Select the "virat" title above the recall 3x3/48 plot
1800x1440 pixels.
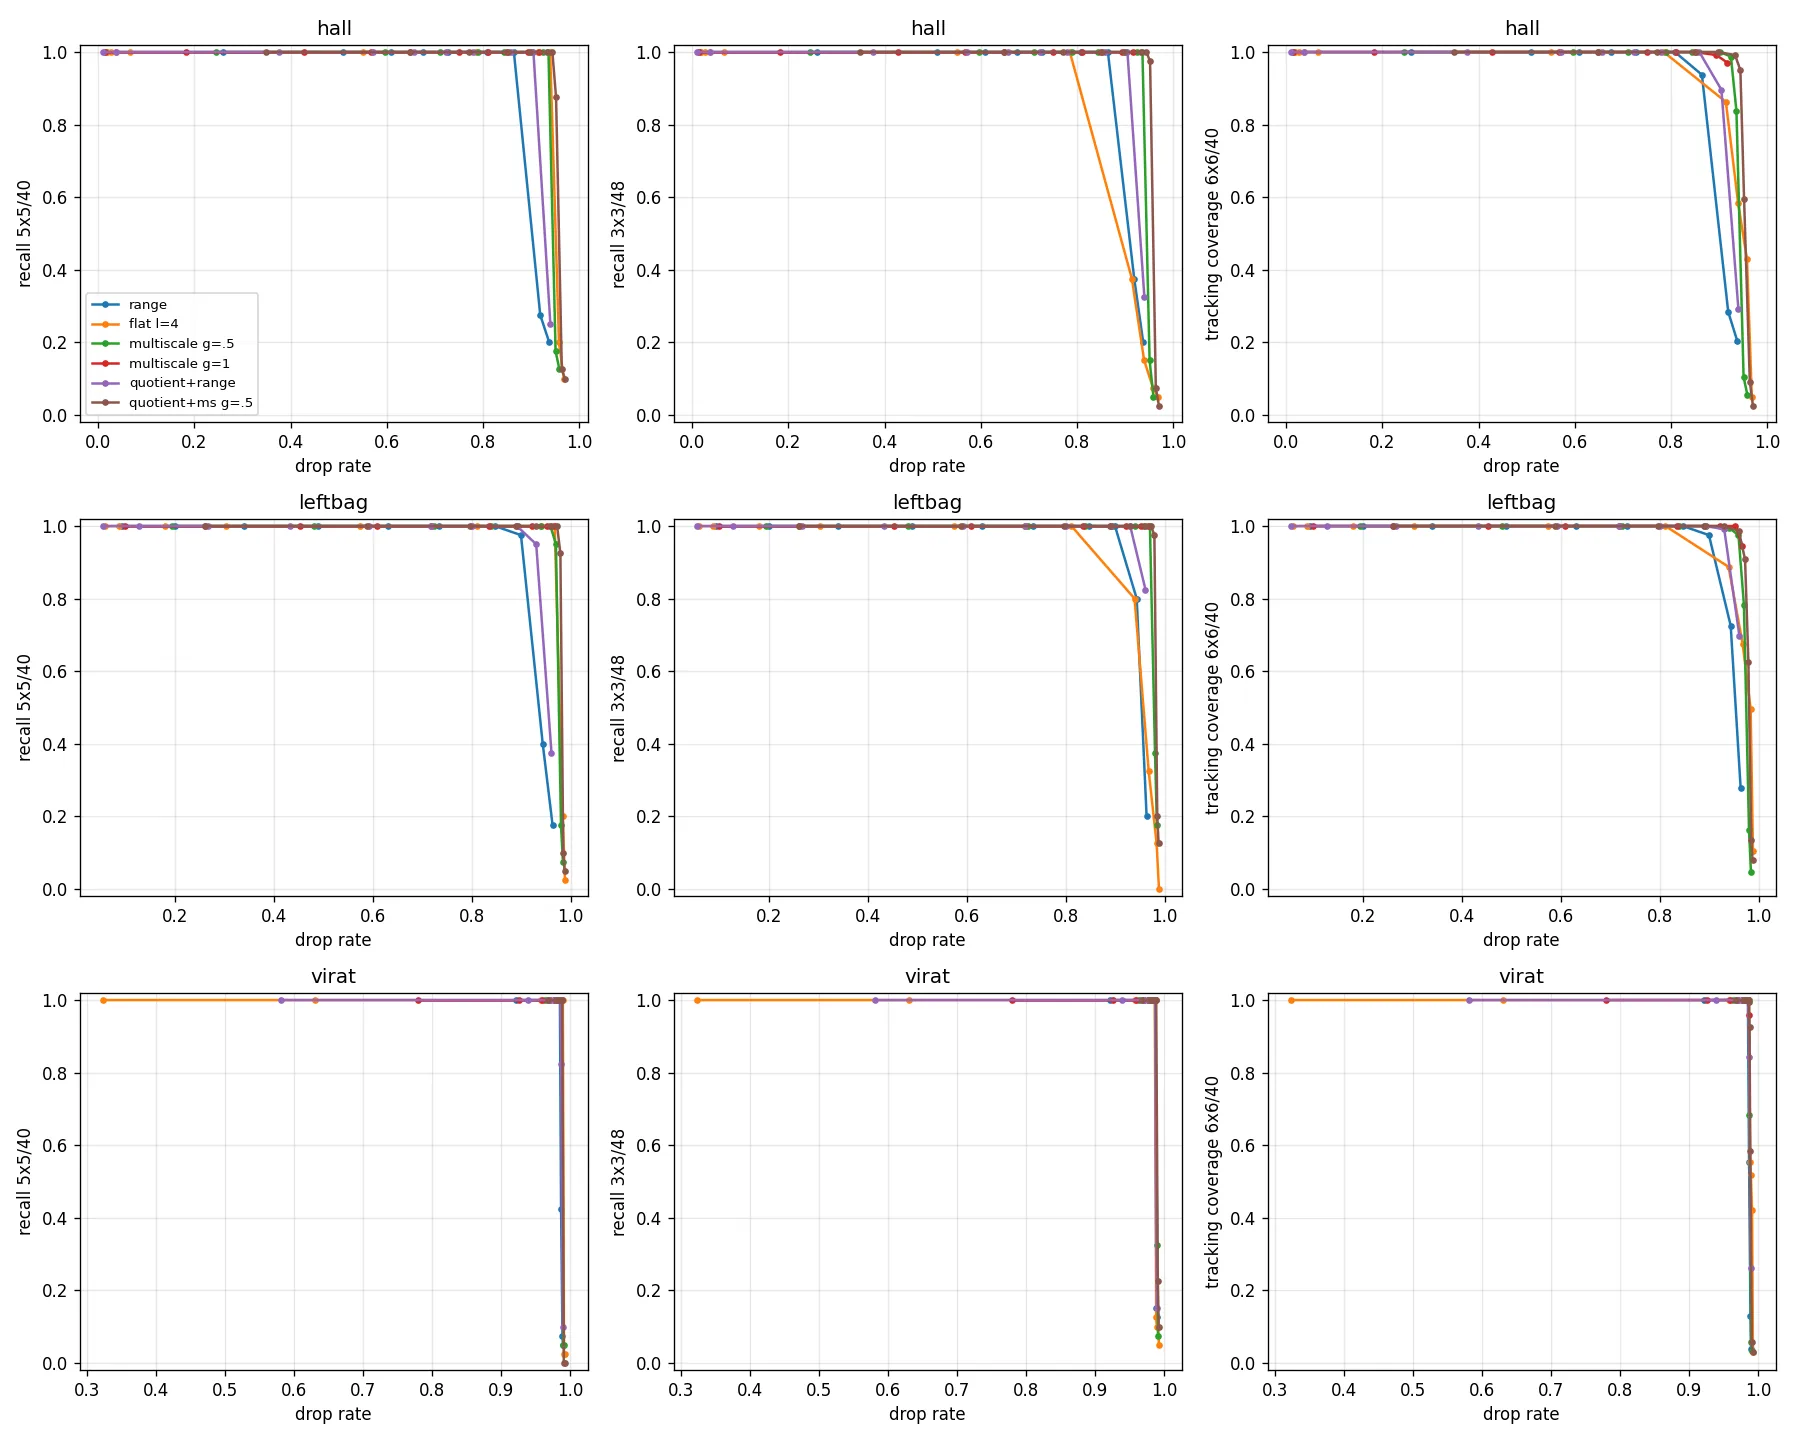tap(928, 977)
